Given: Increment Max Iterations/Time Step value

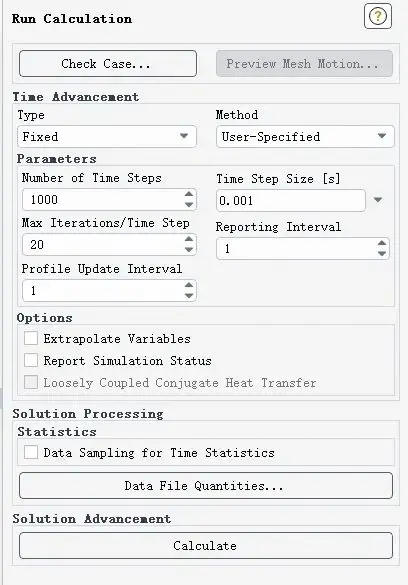Looking at the screenshot, I should tap(189, 239).
